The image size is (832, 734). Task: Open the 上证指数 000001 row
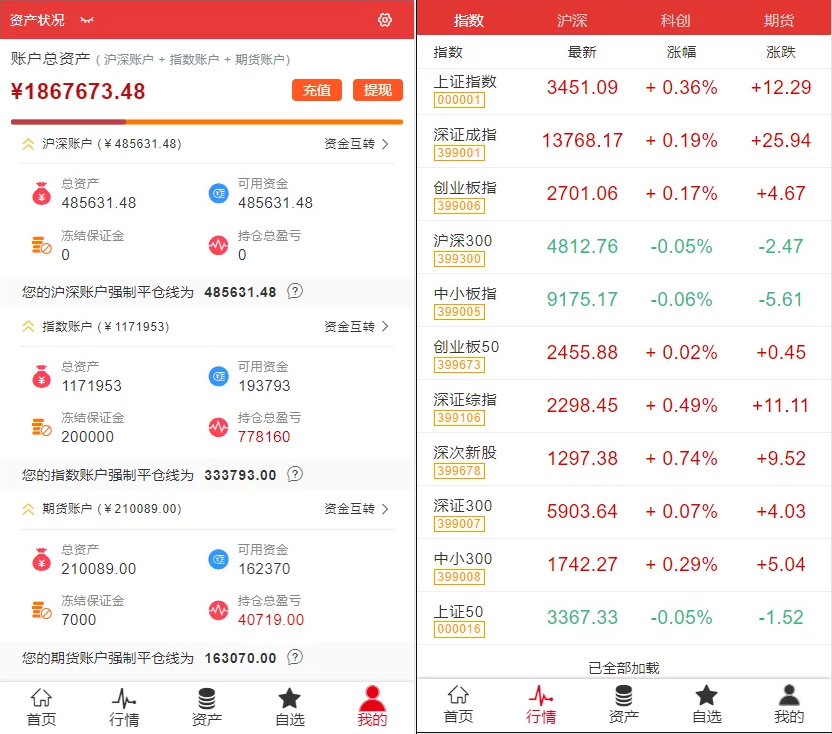click(624, 88)
